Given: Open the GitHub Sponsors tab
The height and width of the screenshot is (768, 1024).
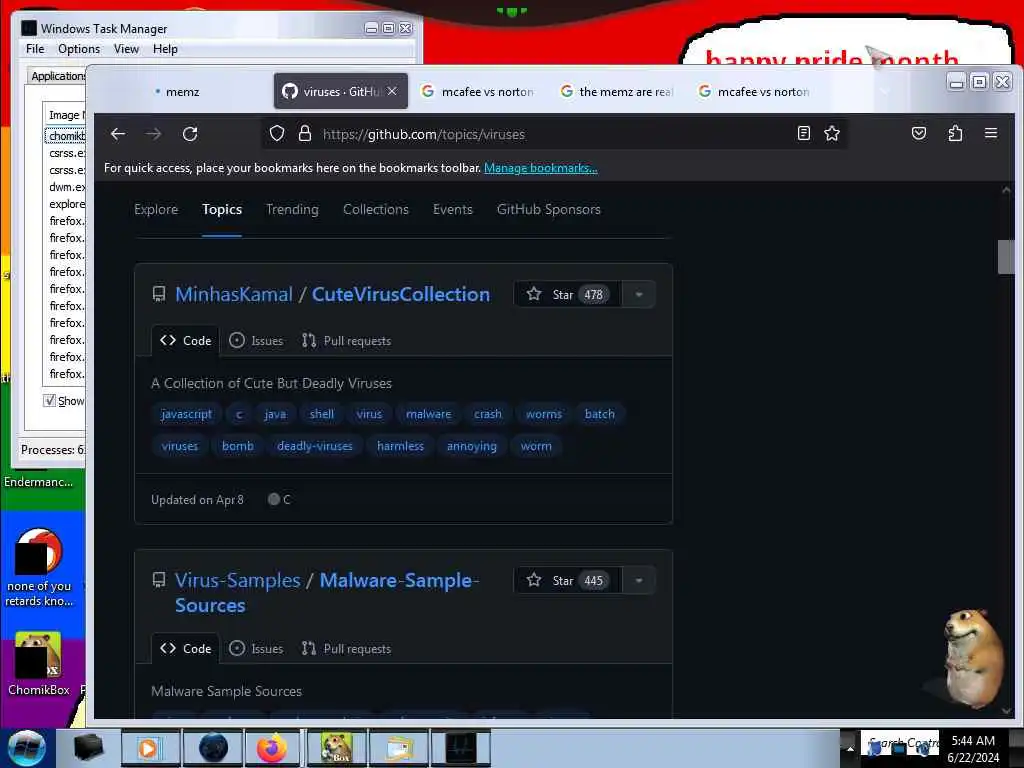Looking at the screenshot, I should 549,209.
